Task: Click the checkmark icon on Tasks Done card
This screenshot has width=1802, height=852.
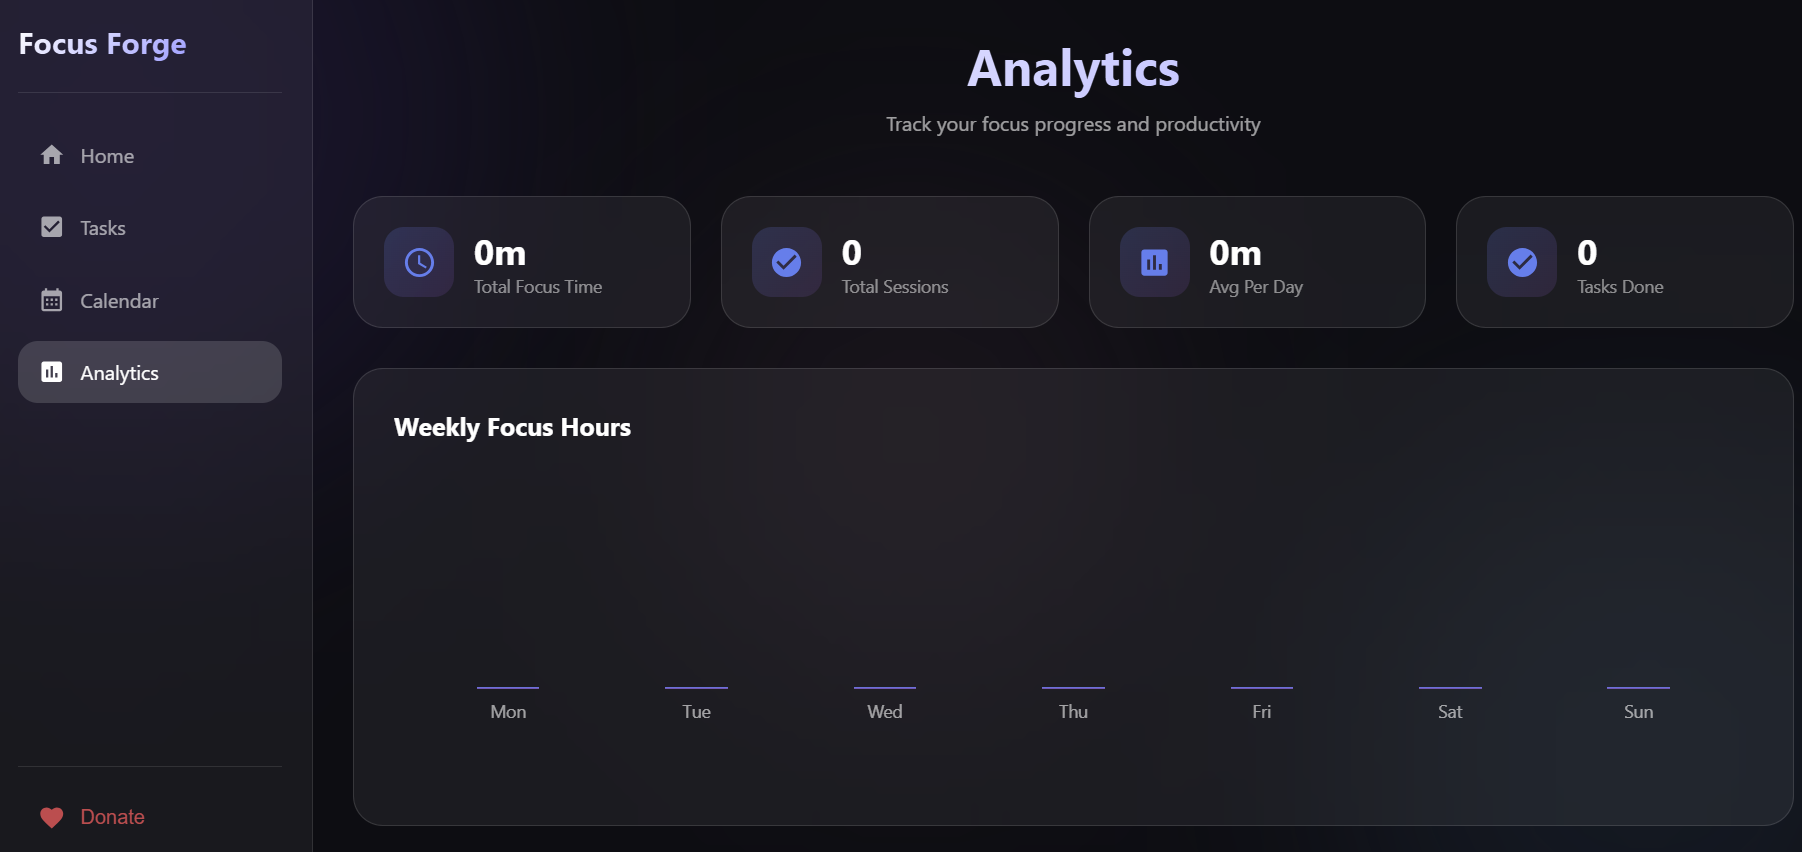Action: coord(1521,262)
